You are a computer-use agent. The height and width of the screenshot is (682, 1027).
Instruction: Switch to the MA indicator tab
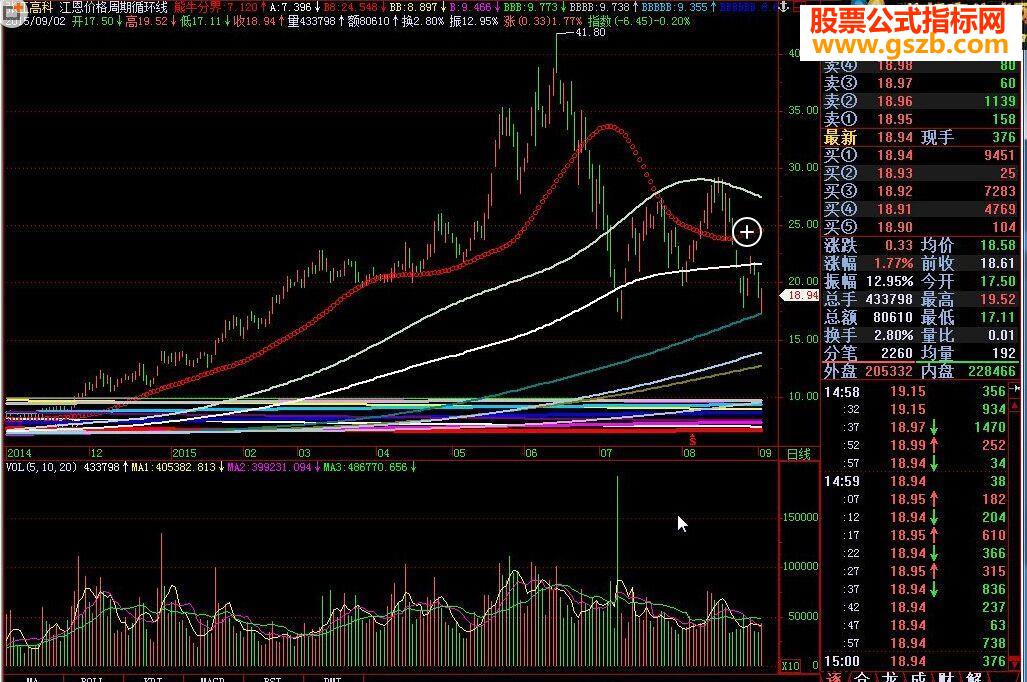32,679
